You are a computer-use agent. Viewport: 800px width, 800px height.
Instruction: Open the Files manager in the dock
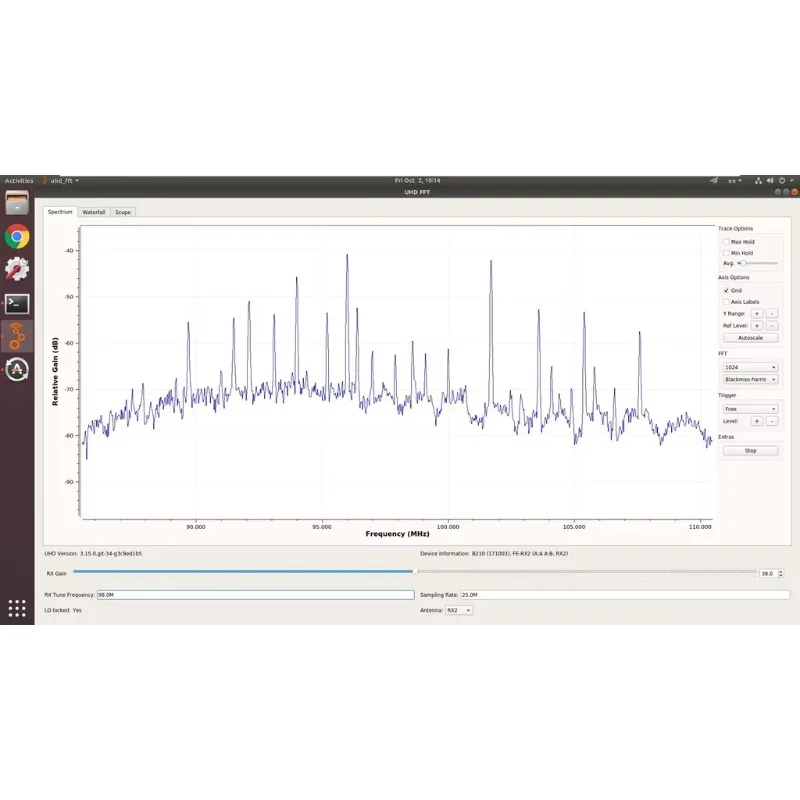(x=17, y=203)
